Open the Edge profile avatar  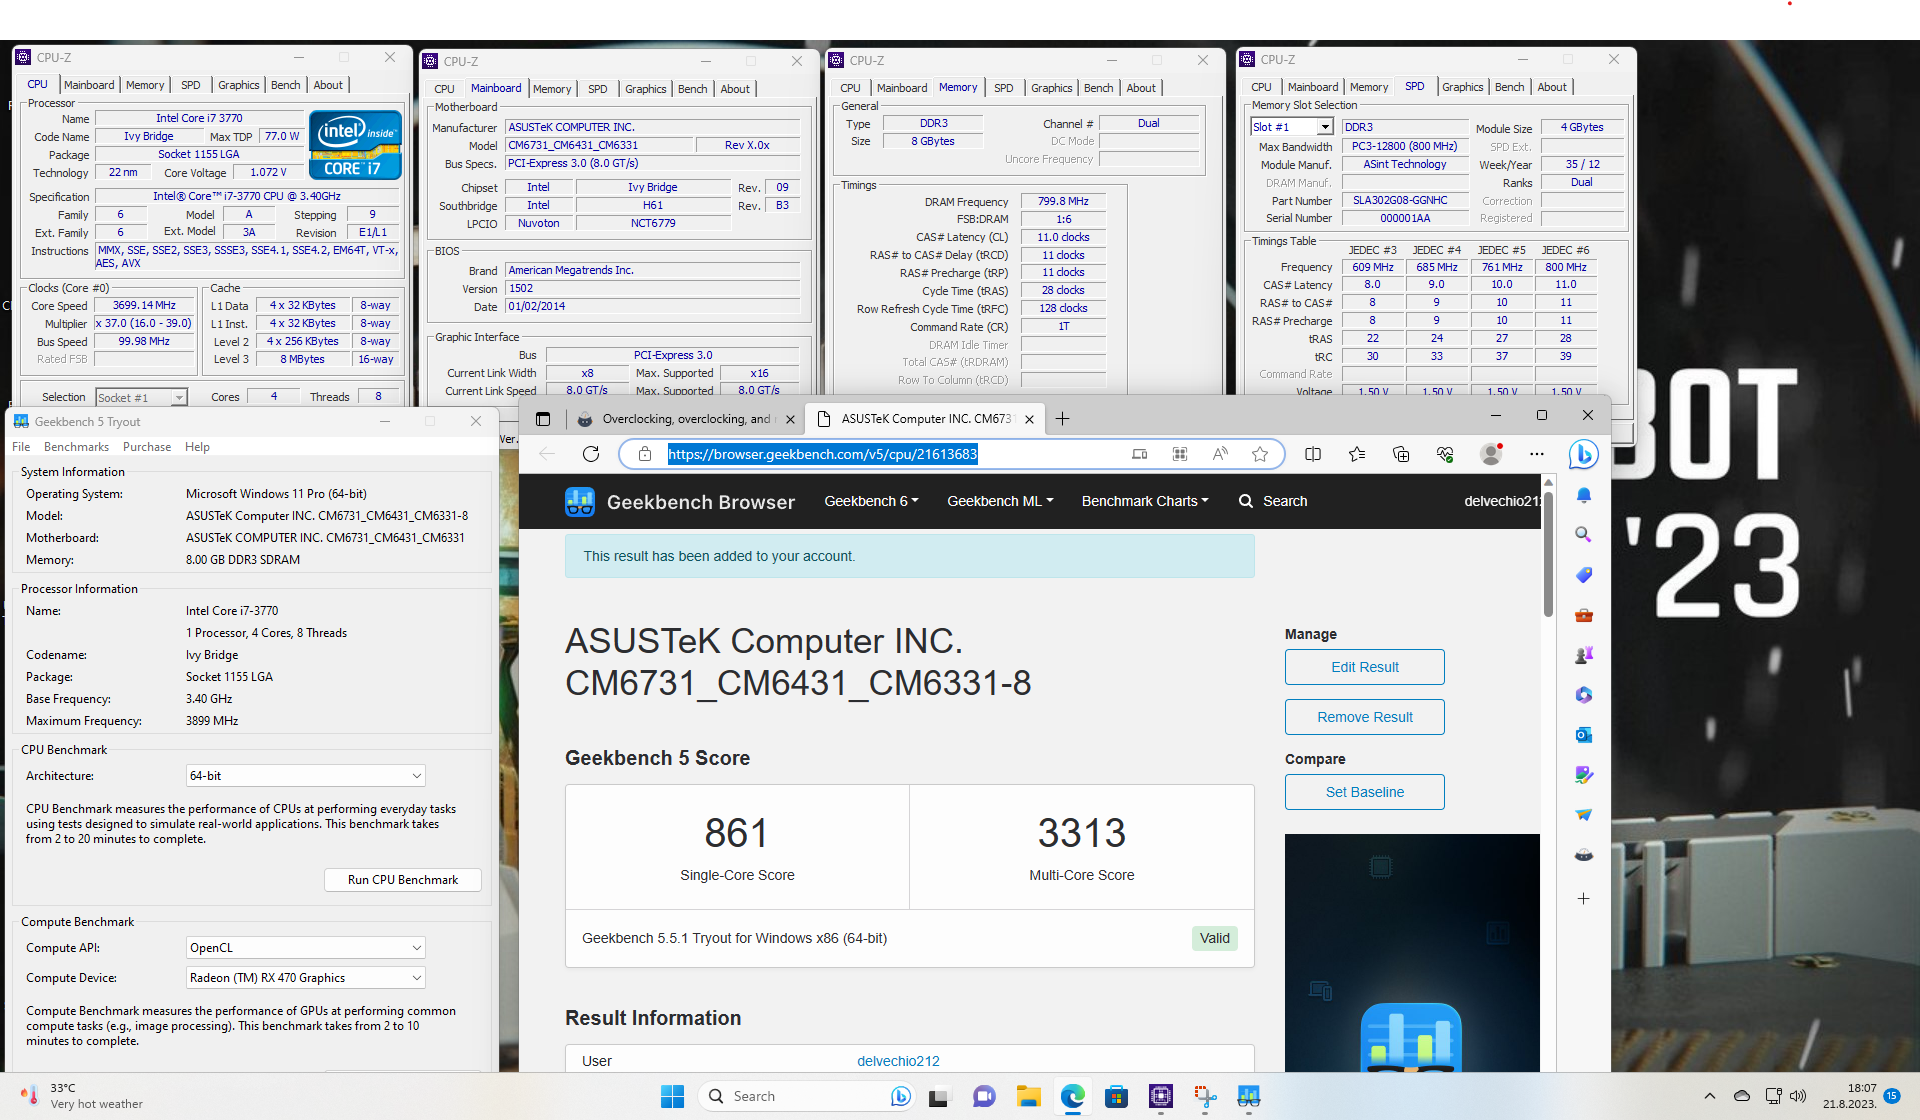(1491, 454)
